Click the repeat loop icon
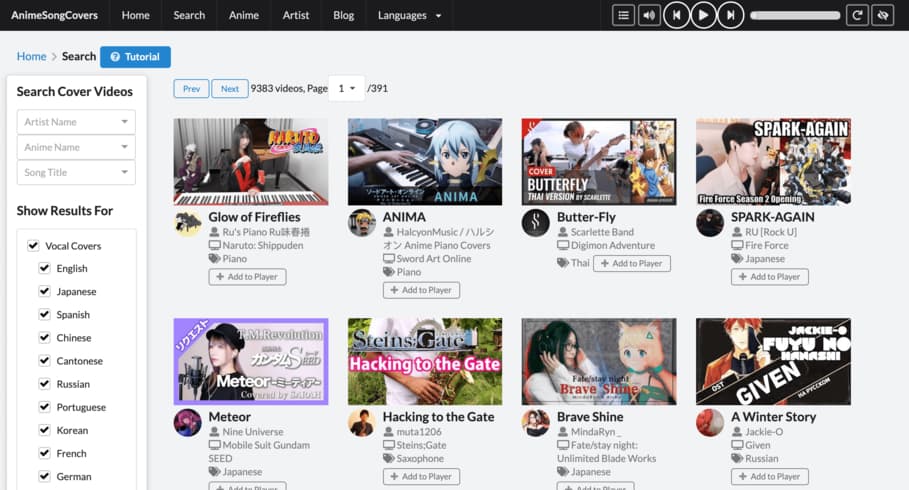The width and height of the screenshot is (909, 490). tap(857, 15)
